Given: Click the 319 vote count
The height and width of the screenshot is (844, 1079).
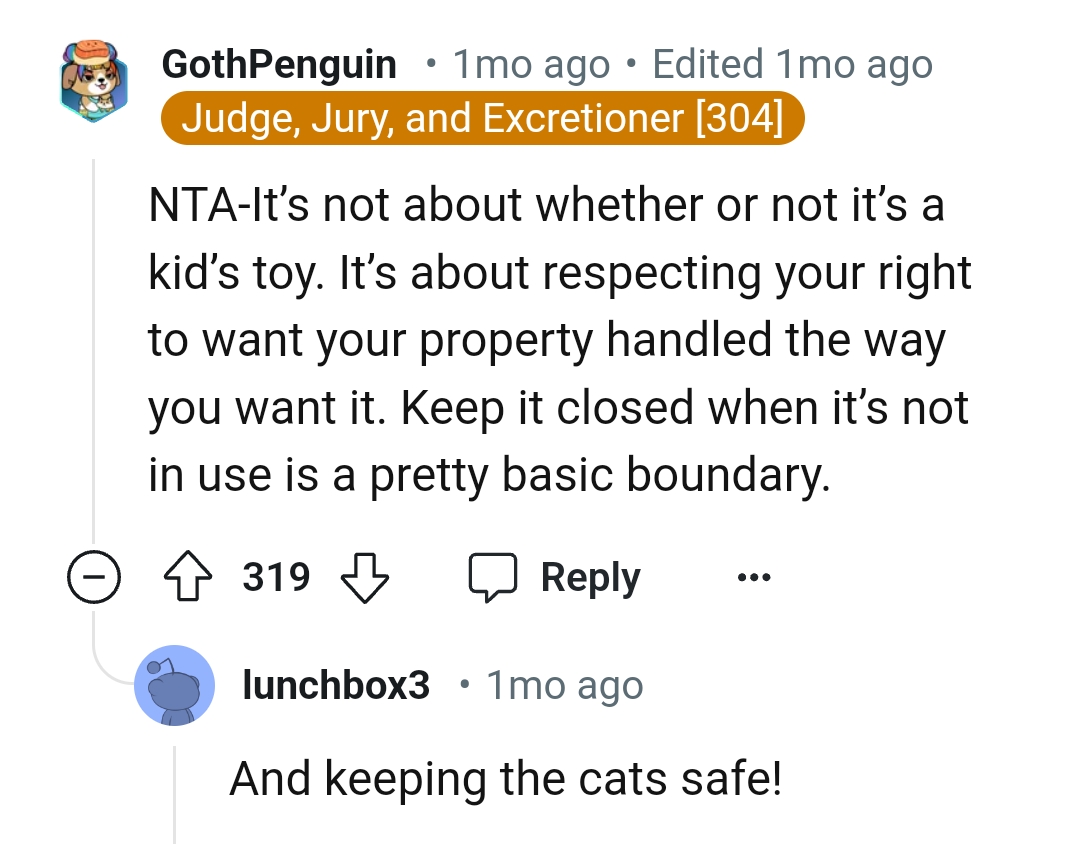Looking at the screenshot, I should click(x=276, y=578).
